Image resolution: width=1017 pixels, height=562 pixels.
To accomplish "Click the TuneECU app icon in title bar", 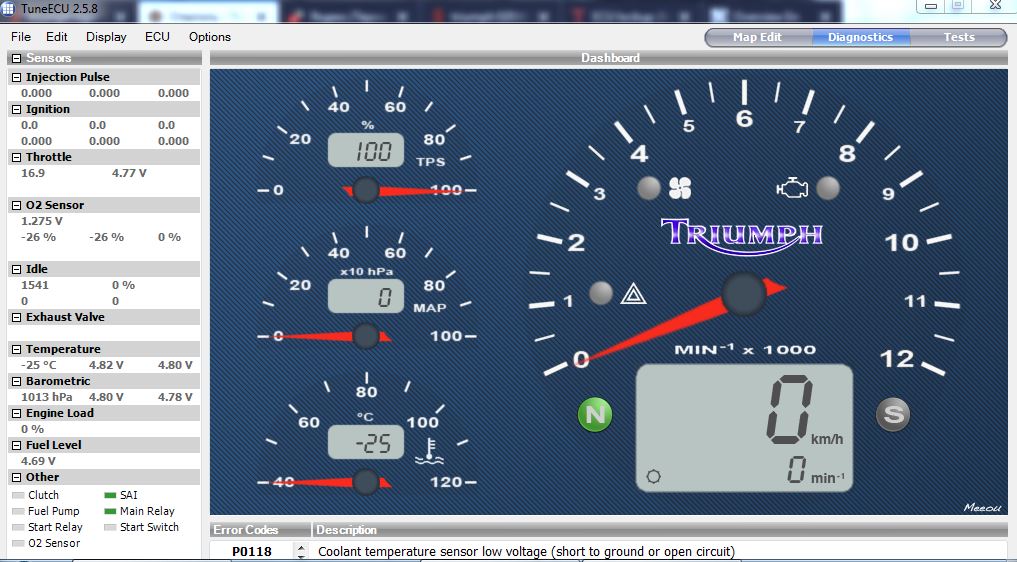I will 9,9.
